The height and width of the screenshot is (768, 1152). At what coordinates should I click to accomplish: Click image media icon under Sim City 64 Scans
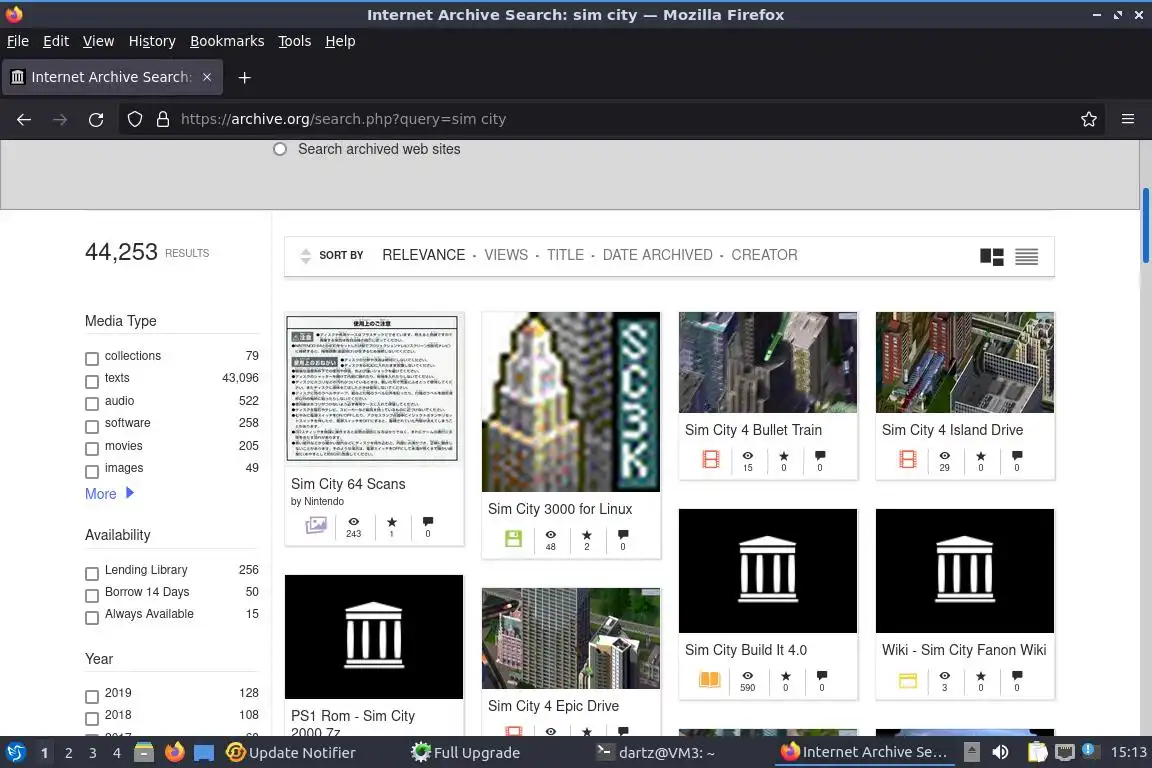coord(316,525)
